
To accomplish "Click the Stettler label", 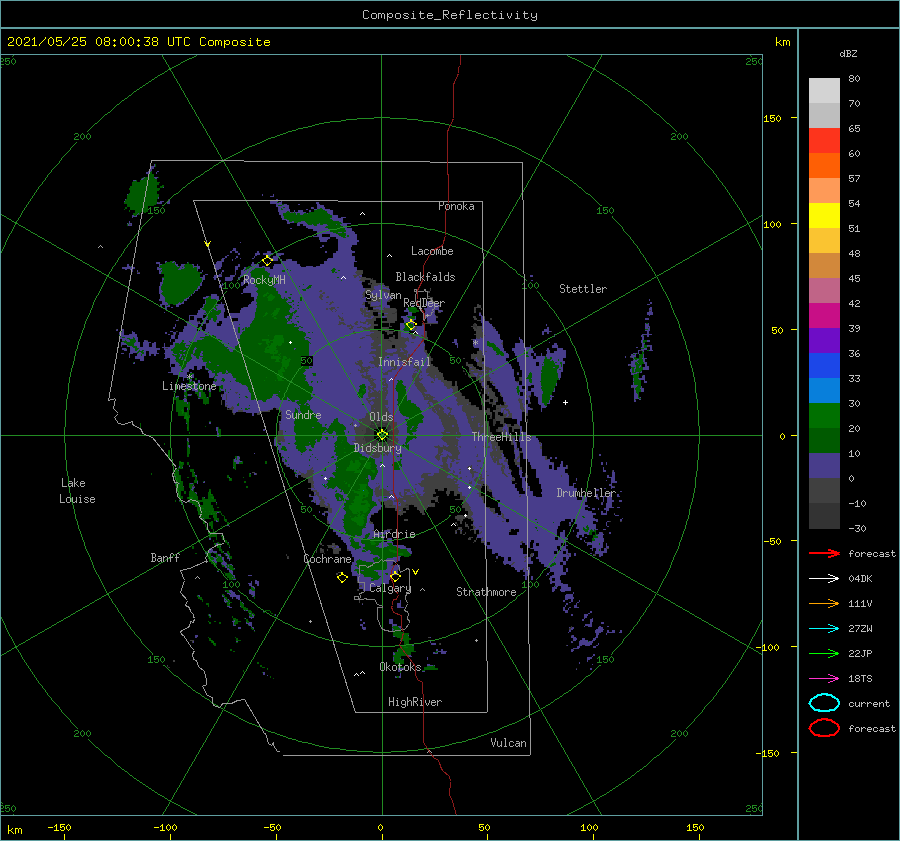I will pyautogui.click(x=583, y=289).
